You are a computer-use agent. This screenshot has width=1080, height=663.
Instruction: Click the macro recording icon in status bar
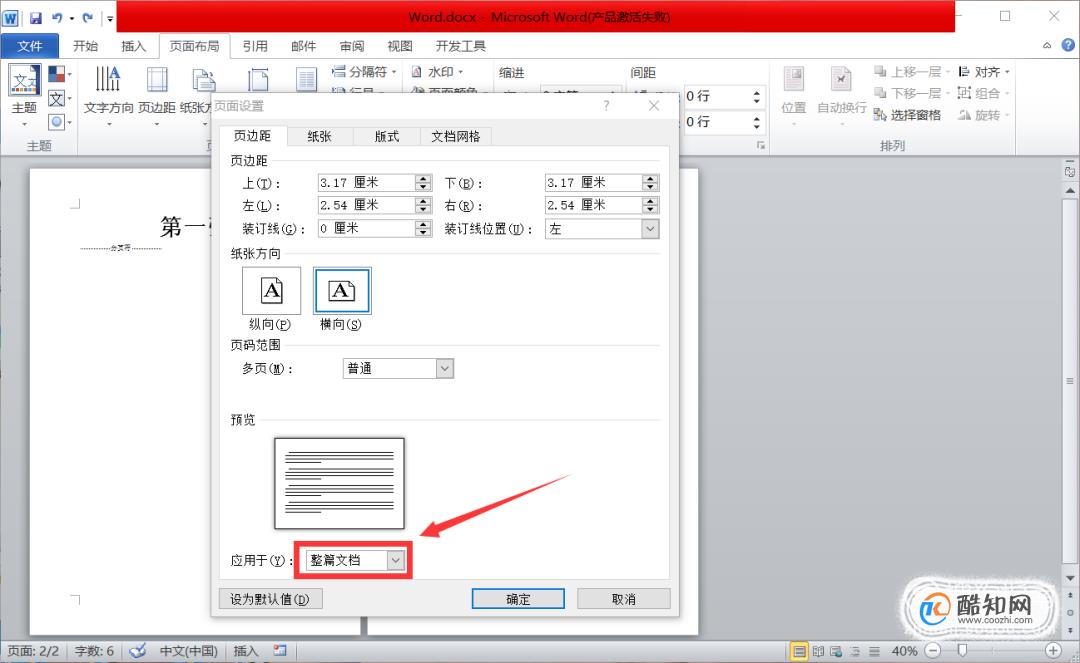click(280, 651)
